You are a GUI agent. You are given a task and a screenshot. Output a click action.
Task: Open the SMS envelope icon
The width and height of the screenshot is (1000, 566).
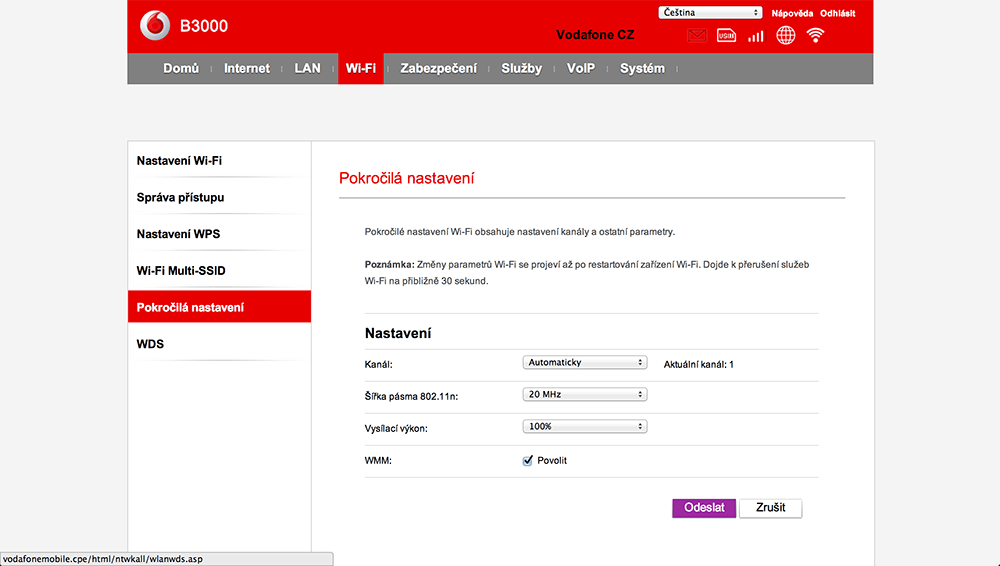point(697,36)
